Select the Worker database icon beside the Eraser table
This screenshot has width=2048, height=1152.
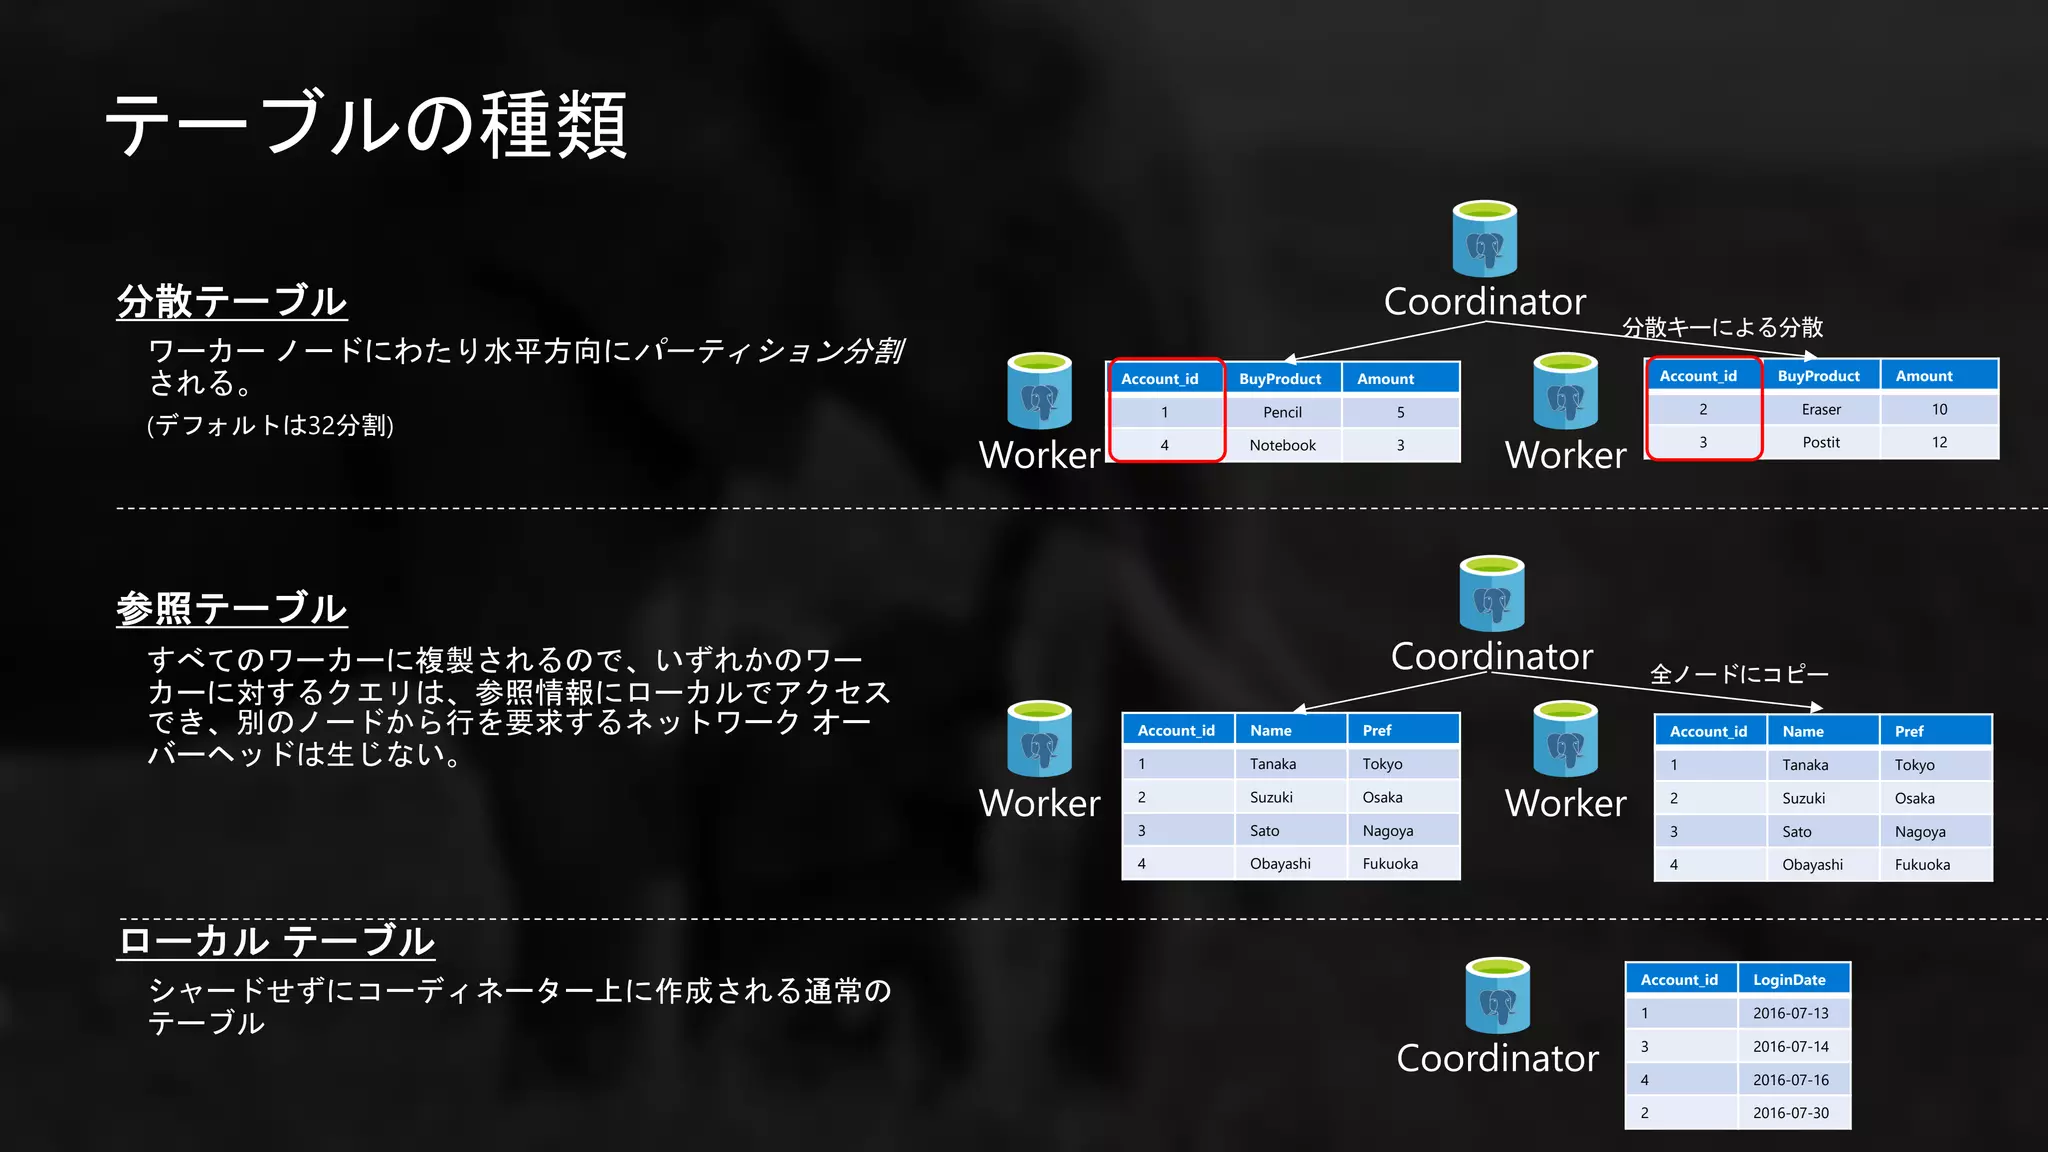1566,391
